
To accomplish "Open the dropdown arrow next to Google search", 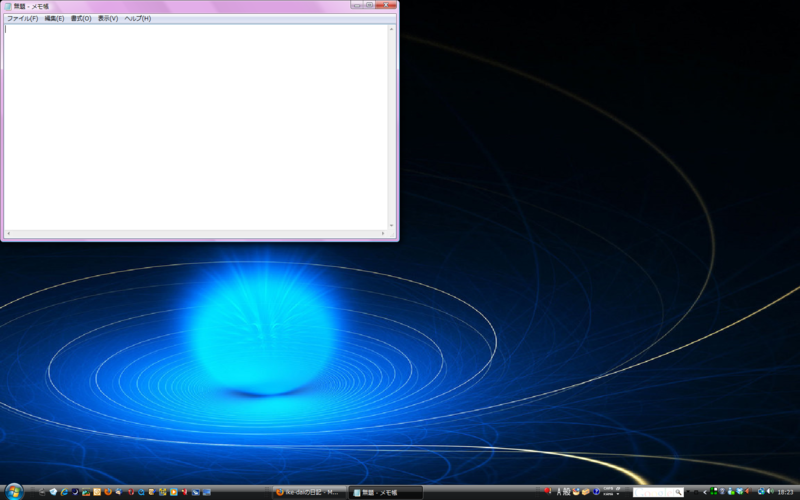I will pyautogui.click(x=688, y=492).
